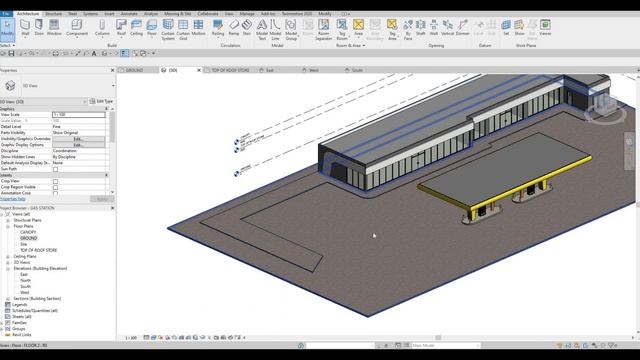Click the ViewCube in the 3D view
The height and width of the screenshot is (360, 640).
[605, 105]
